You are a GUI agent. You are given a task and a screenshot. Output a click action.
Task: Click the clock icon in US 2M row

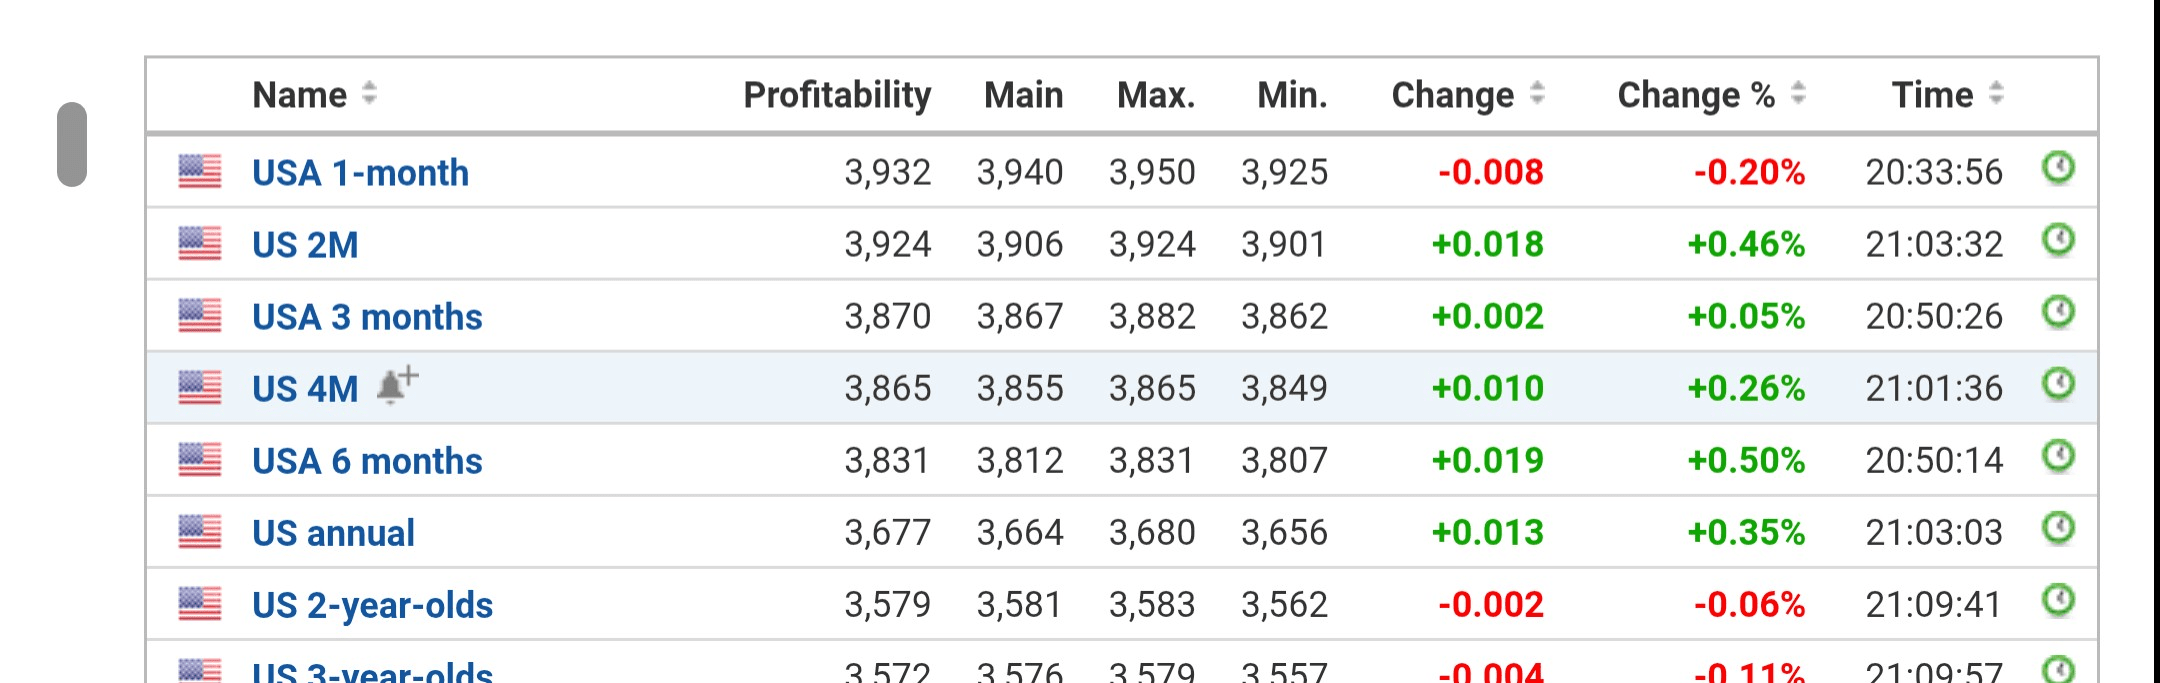pyautogui.click(x=2057, y=240)
